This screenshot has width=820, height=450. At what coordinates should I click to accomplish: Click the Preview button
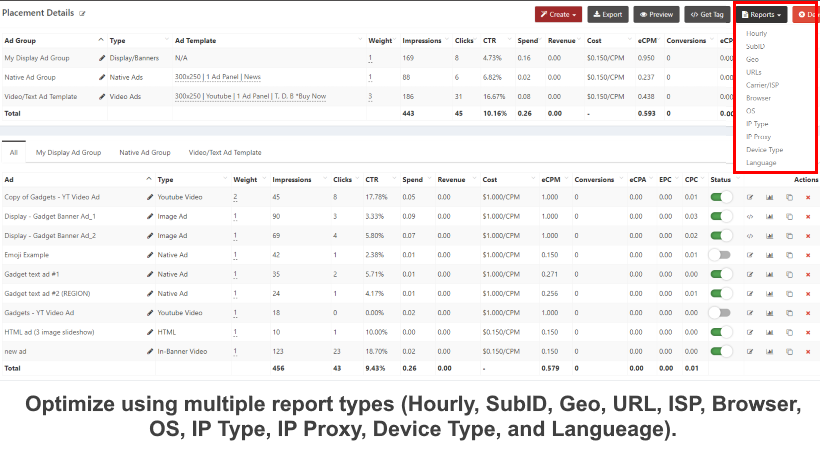point(656,15)
